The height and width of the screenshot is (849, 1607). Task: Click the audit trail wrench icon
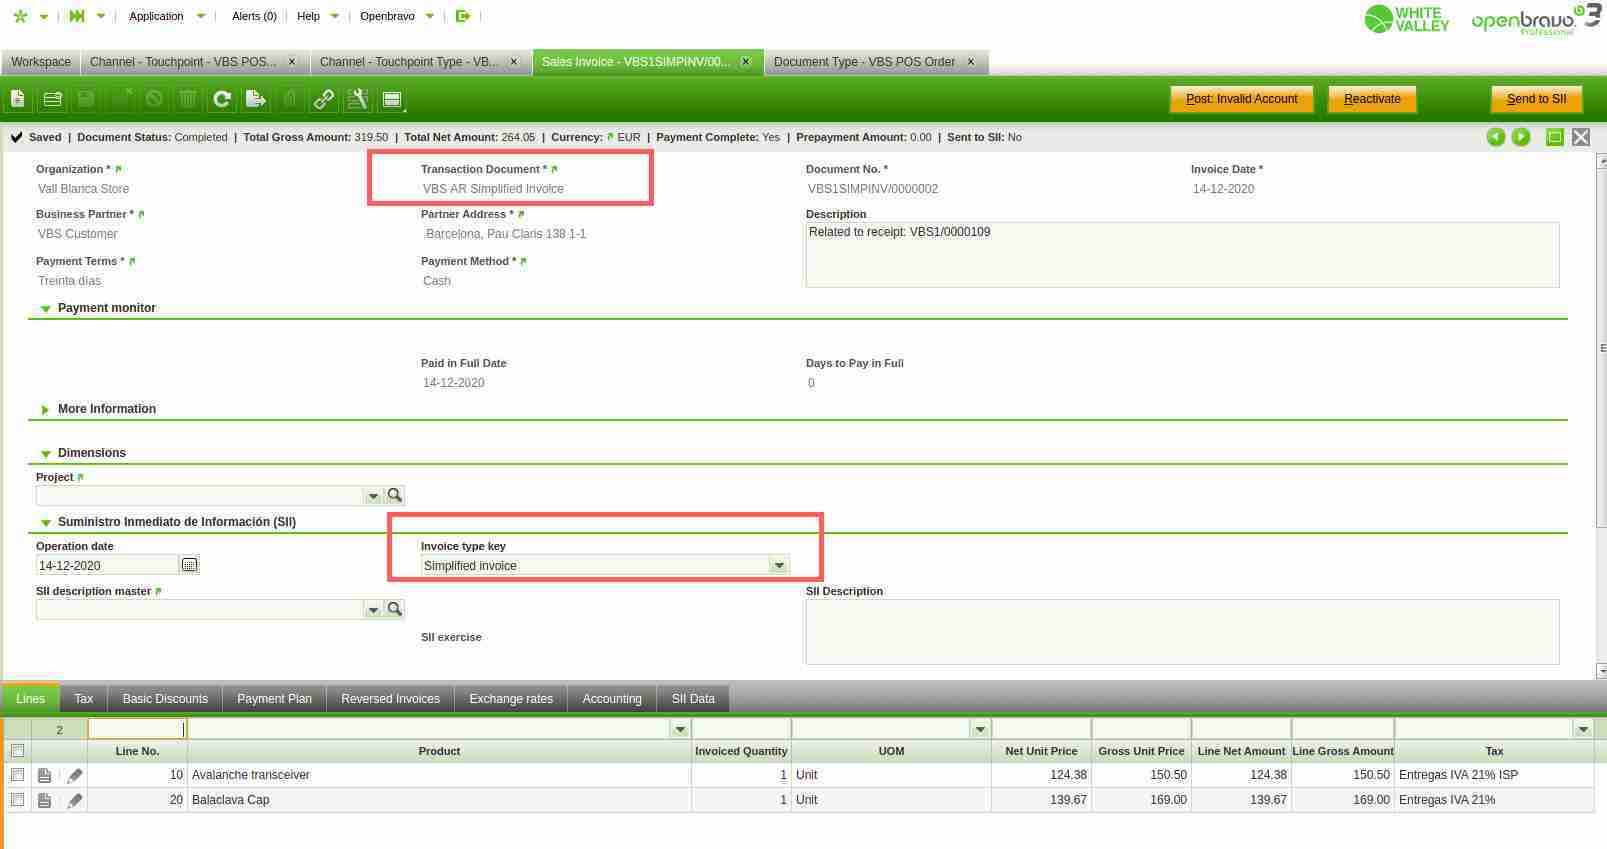click(x=357, y=99)
